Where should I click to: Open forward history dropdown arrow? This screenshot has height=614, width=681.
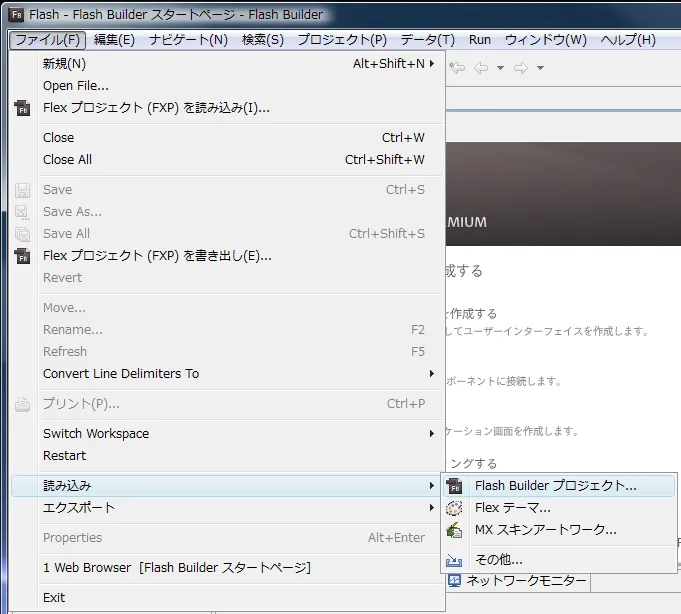pos(540,68)
